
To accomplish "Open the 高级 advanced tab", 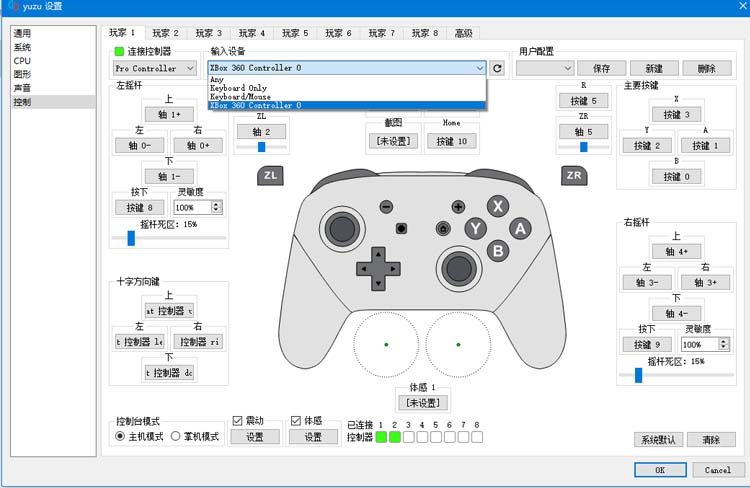I will click(x=463, y=33).
